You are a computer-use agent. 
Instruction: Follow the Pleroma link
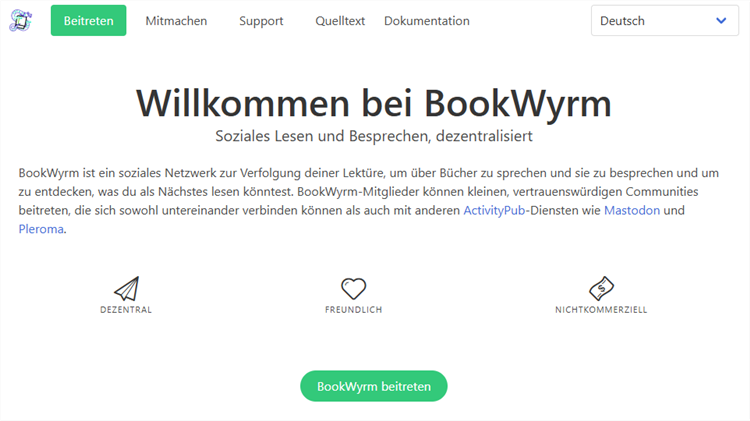click(x=41, y=229)
